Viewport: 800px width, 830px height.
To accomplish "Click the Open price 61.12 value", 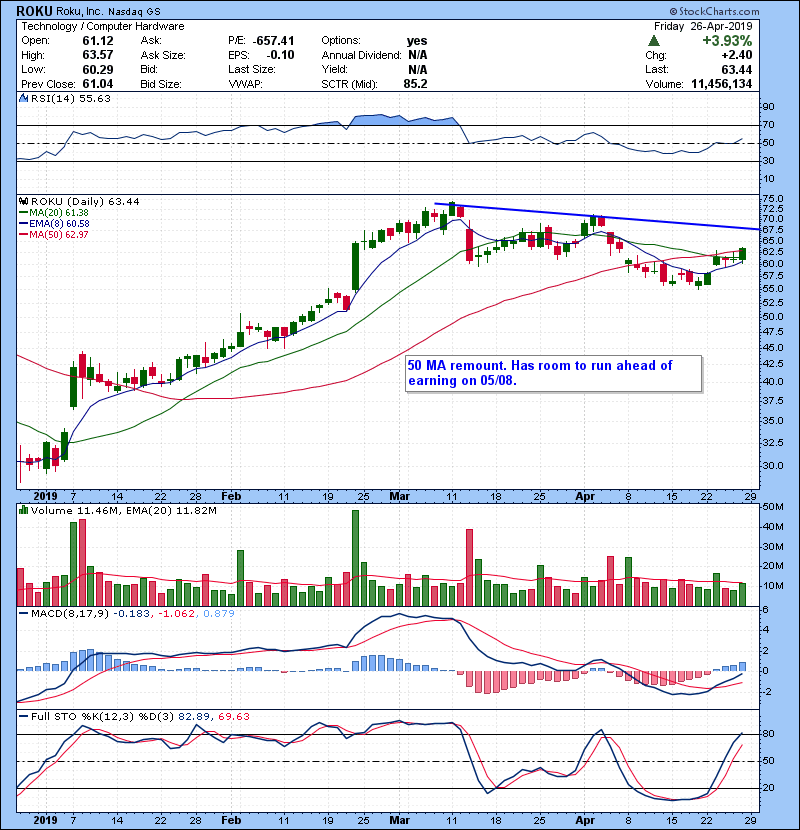I will (97, 40).
